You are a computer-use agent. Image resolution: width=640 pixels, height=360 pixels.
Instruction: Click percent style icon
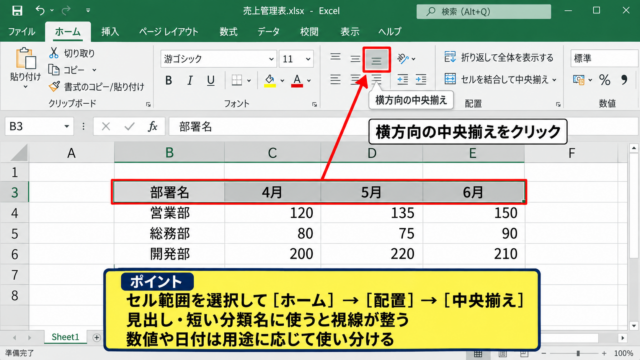click(x=604, y=80)
